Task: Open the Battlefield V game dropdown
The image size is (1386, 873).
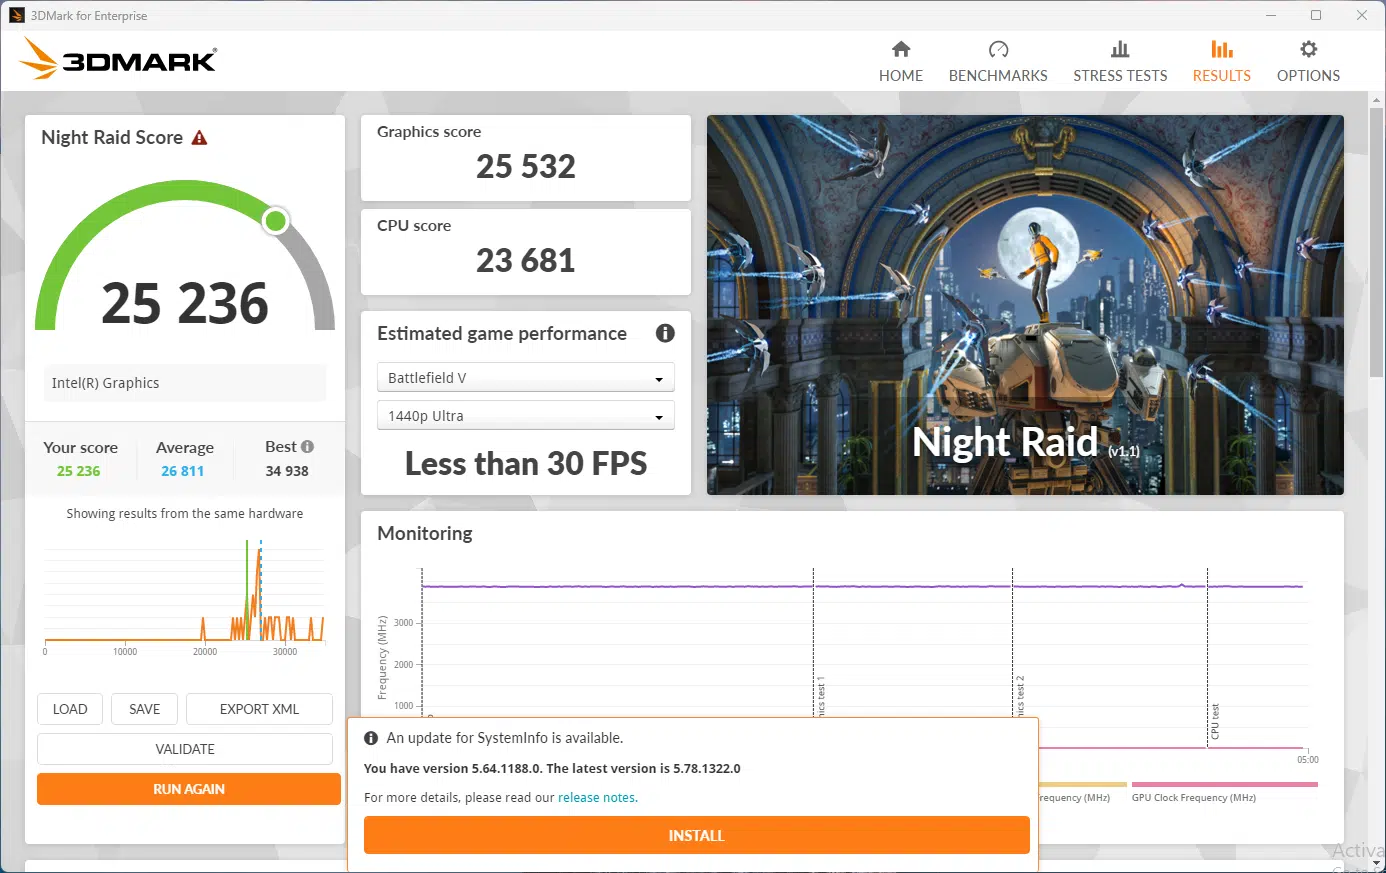Action: pos(526,378)
